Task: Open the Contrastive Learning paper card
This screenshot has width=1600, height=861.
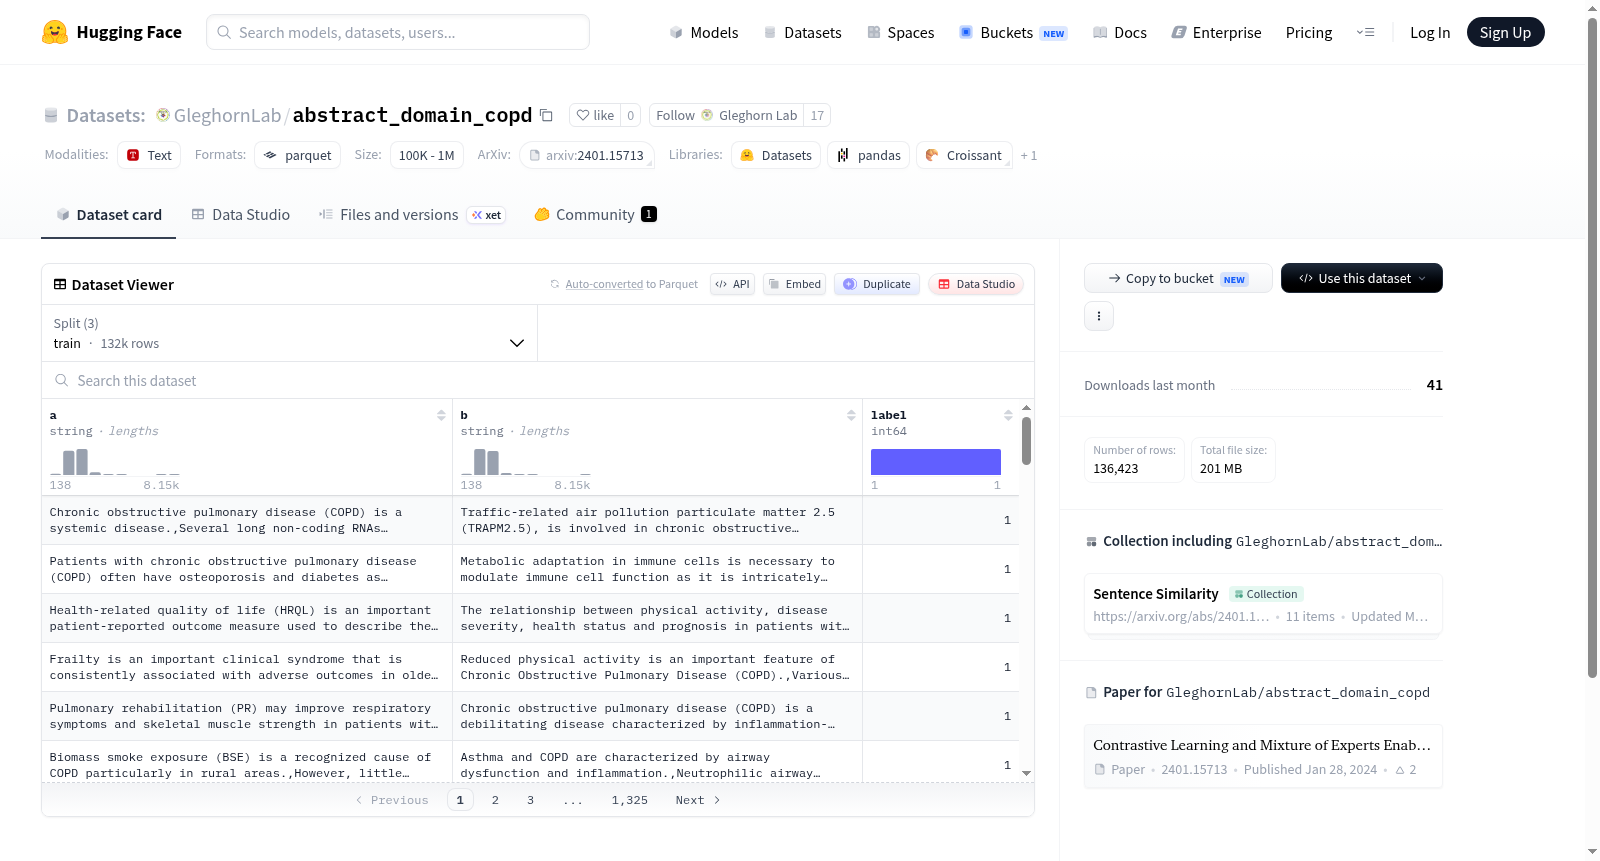Action: [1263, 756]
